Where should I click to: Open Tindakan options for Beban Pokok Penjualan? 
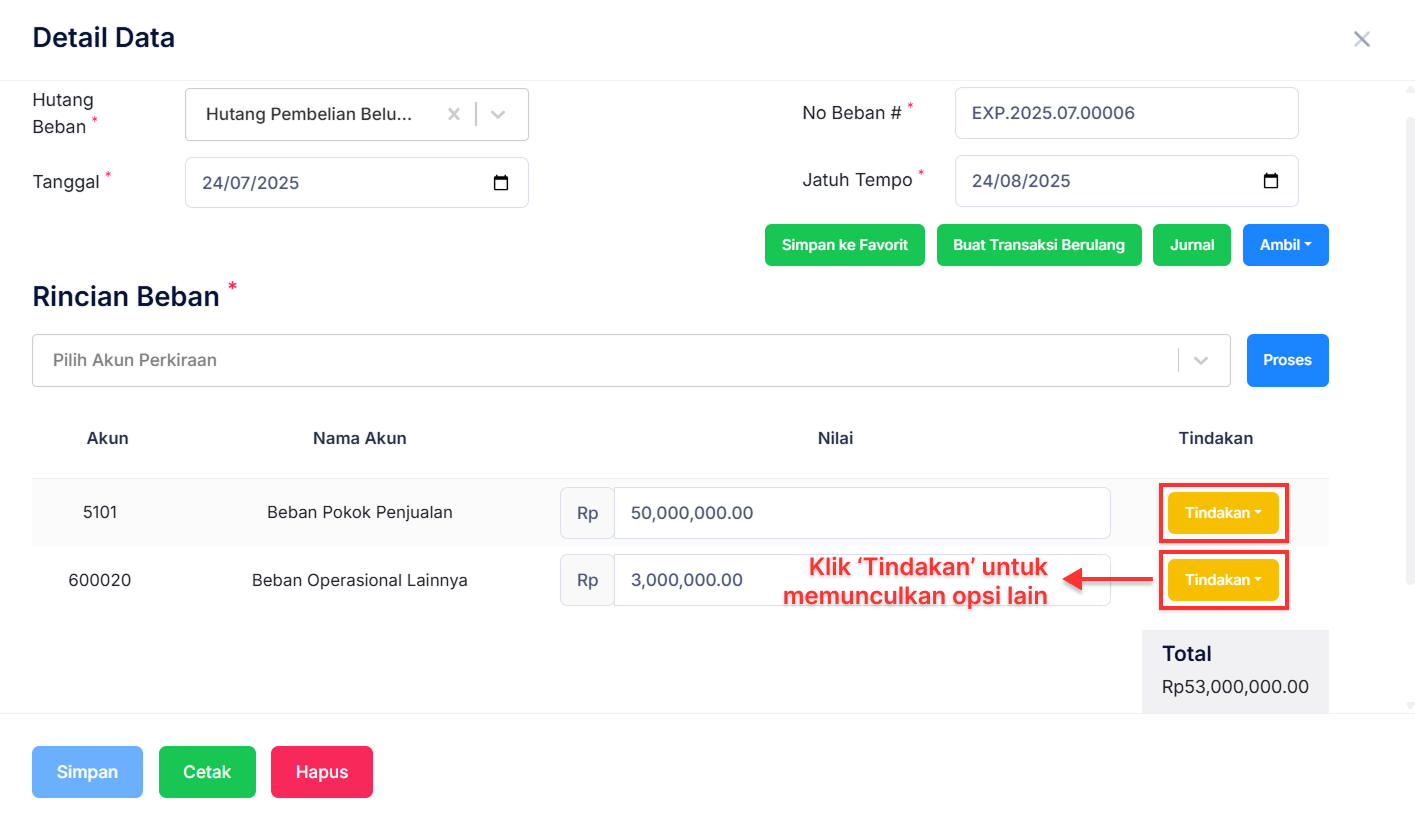pyautogui.click(x=1222, y=511)
